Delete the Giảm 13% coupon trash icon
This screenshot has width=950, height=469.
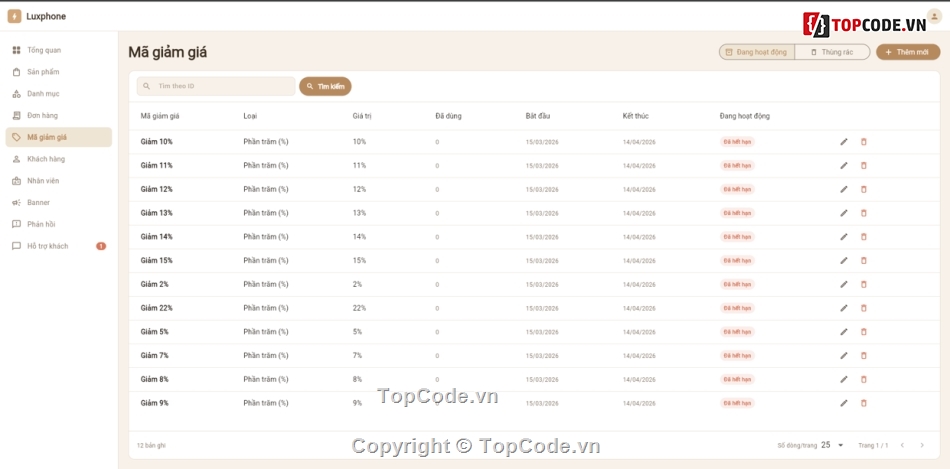(x=864, y=213)
